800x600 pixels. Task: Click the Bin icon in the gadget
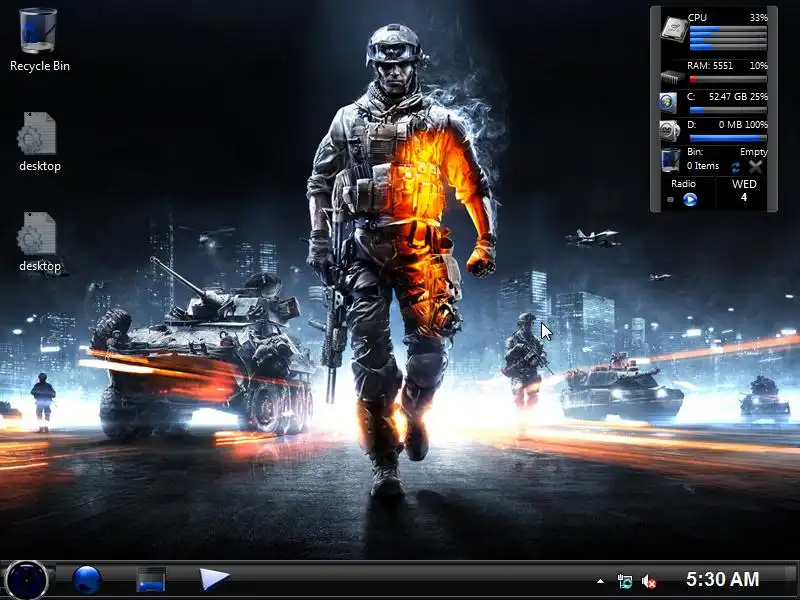coord(670,160)
